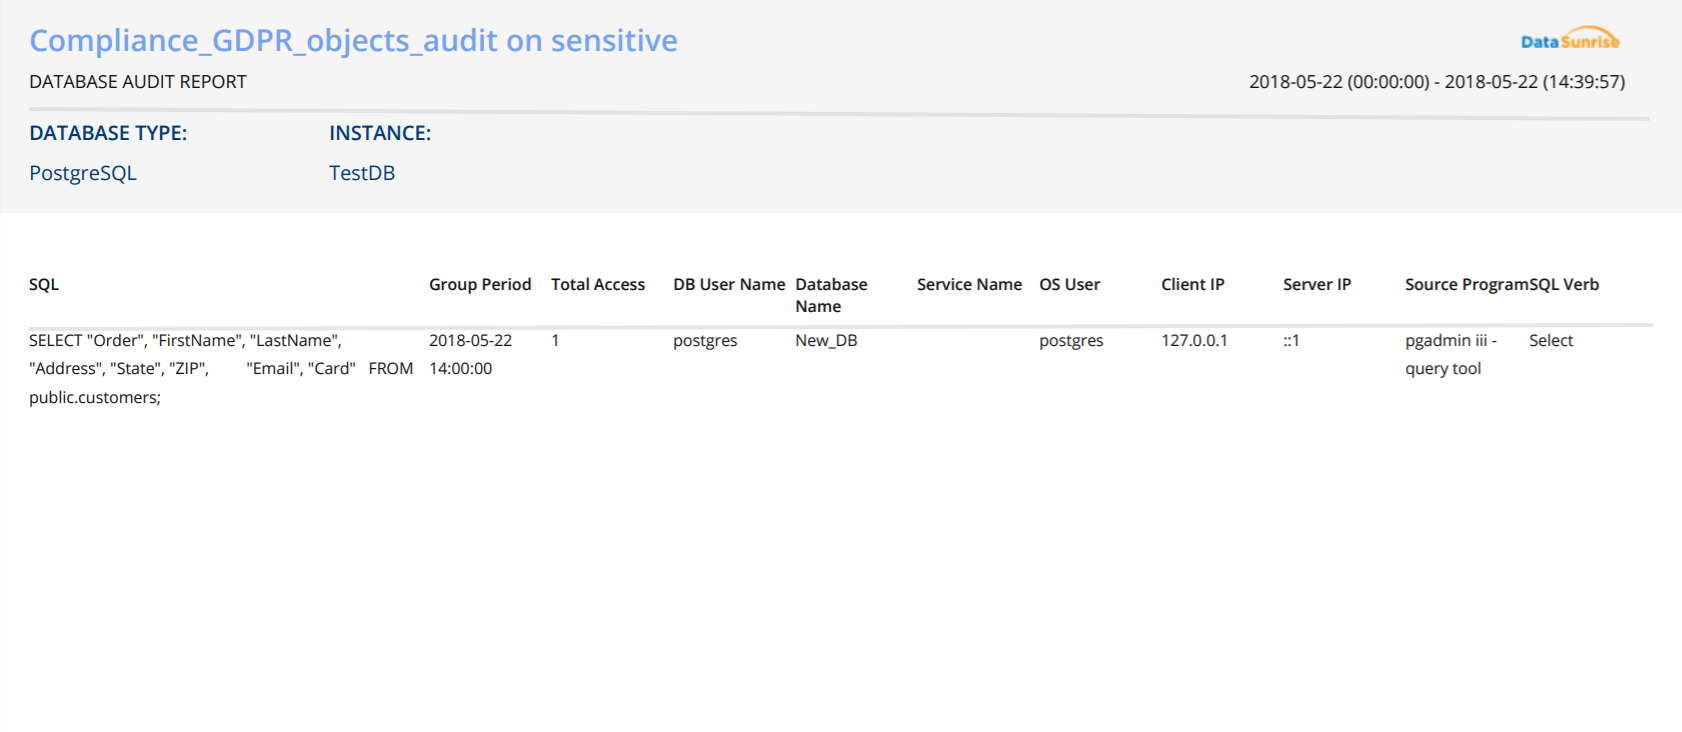Click the Group Period column header

coord(480,284)
